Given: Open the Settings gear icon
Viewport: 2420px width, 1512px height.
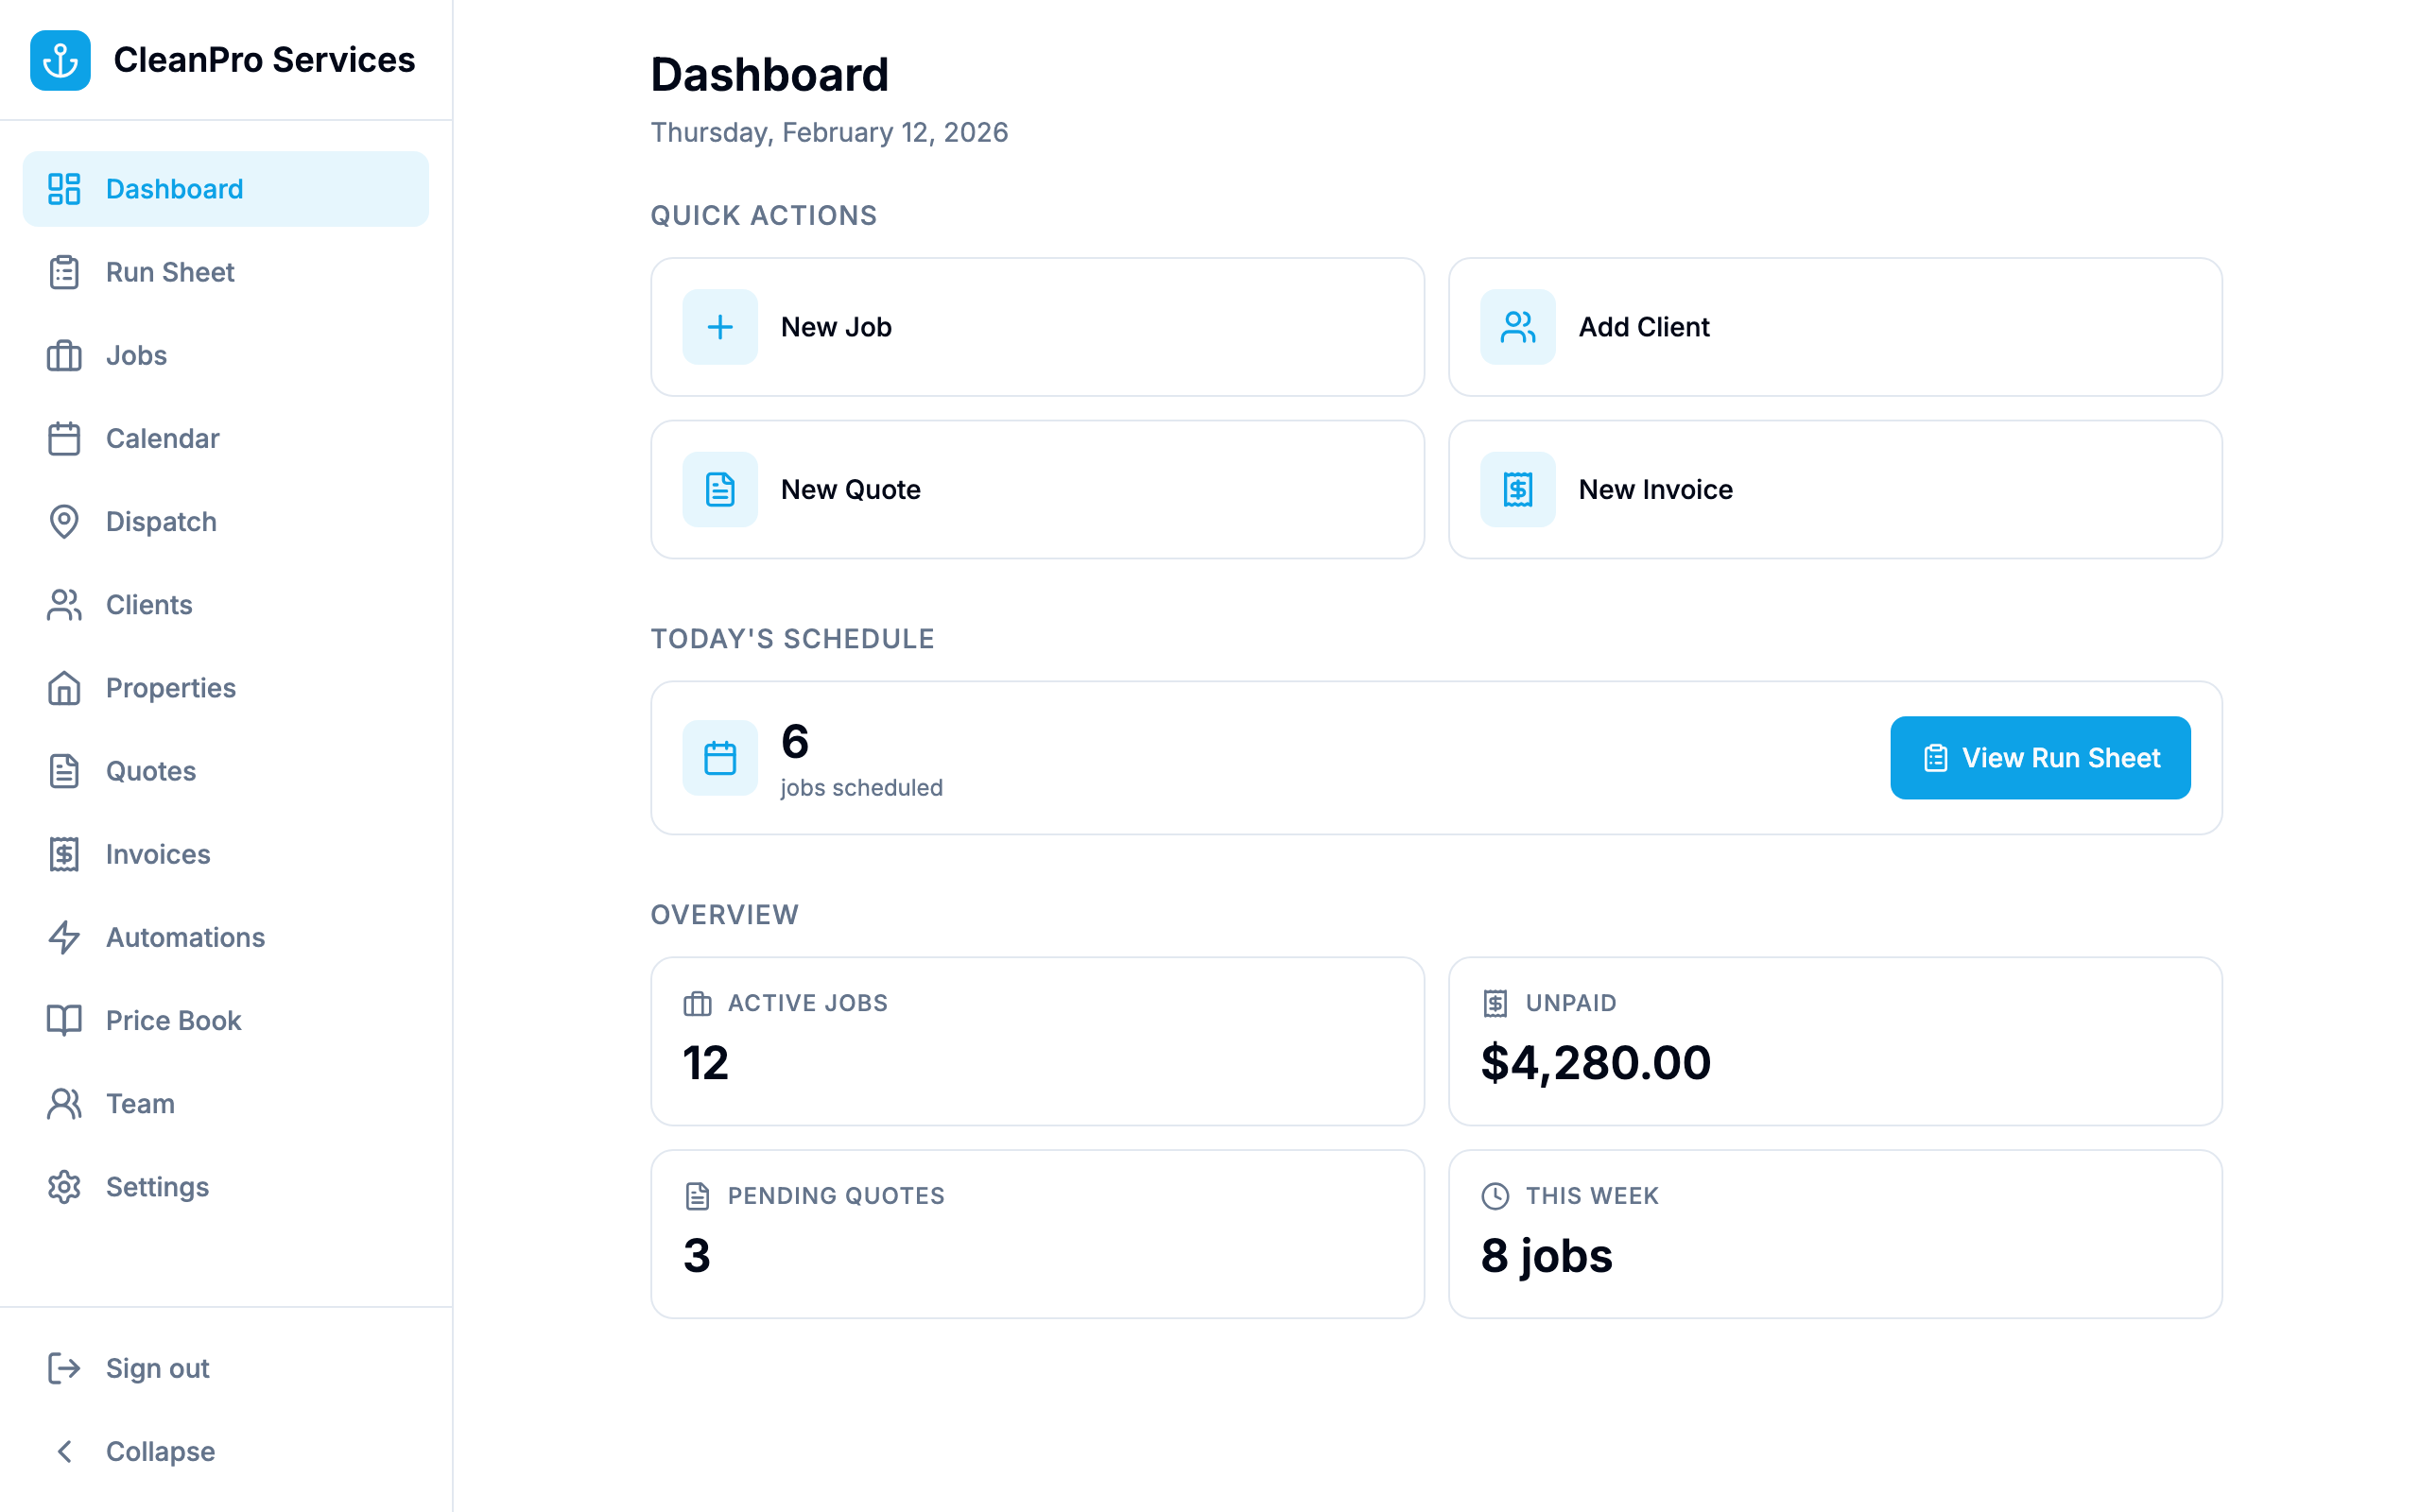Looking at the screenshot, I should (x=64, y=1186).
